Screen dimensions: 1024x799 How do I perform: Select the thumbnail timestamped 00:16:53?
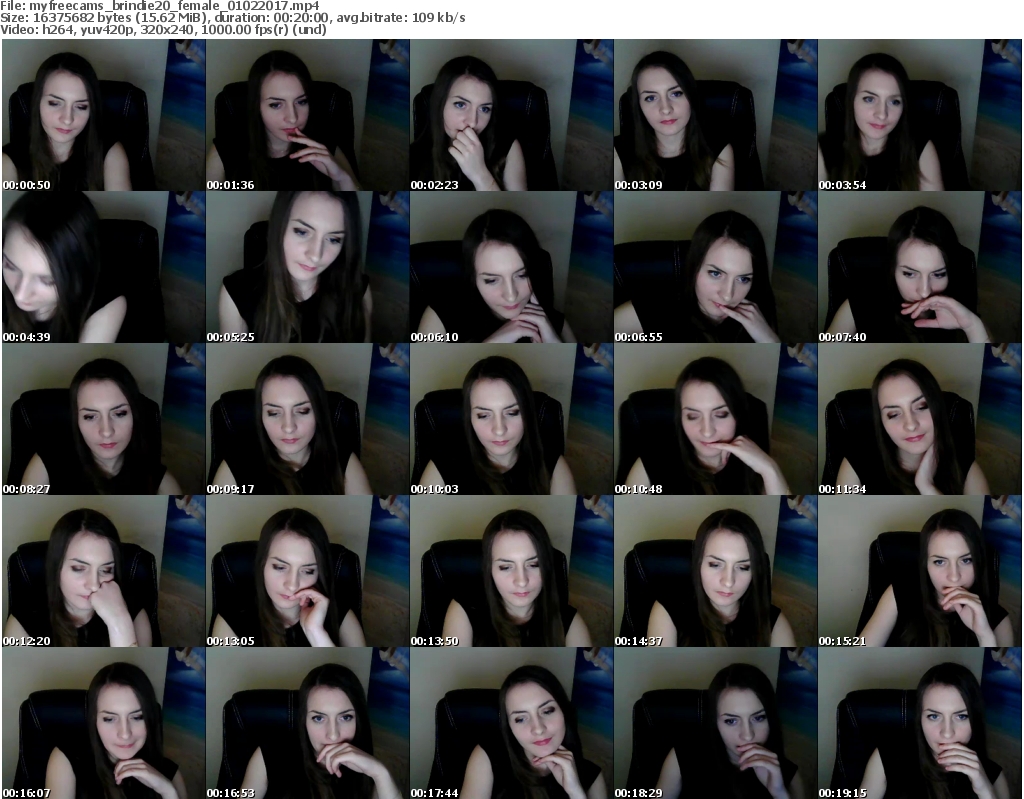tap(308, 723)
